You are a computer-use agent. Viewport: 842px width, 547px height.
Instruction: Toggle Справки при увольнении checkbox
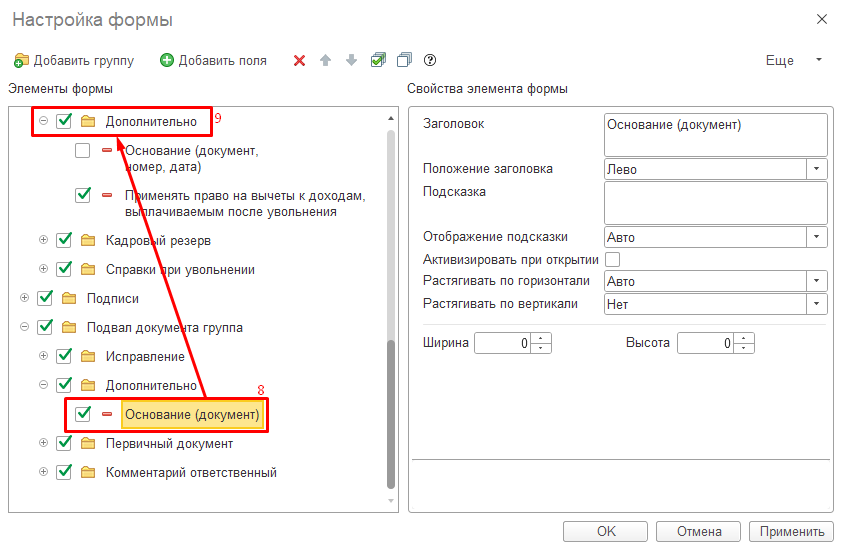64,269
